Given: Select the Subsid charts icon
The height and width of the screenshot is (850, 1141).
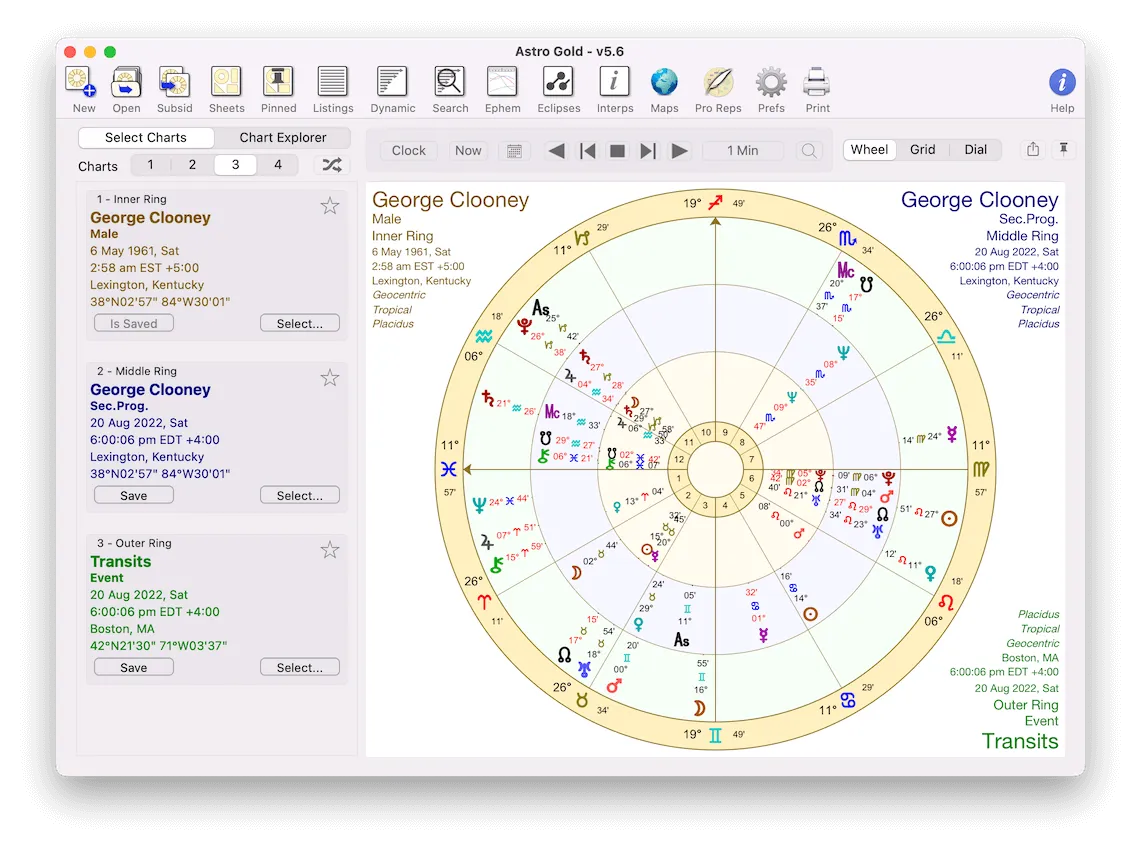Looking at the screenshot, I should (174, 88).
